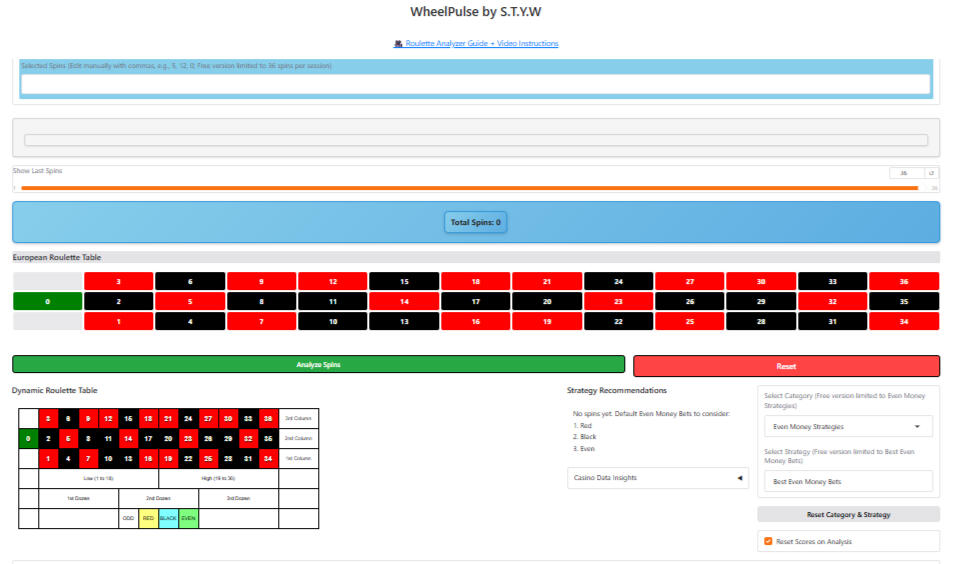The image size is (961, 564).
Task: Select black 29 on European Roulette Table
Action: click(x=761, y=302)
